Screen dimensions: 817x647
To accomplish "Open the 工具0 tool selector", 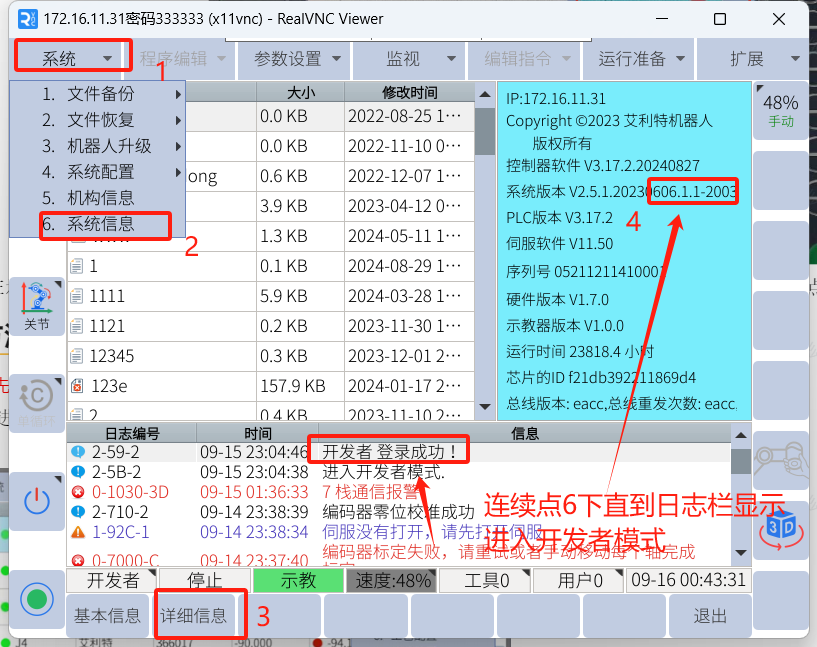I will 485,580.
